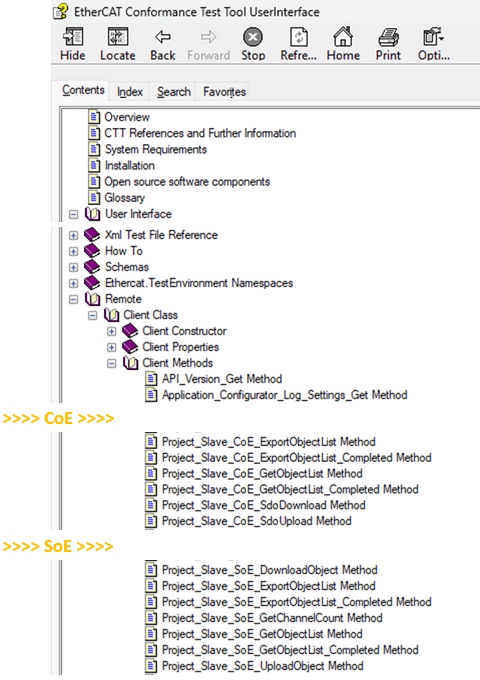
Task: Click the open book icon of User Interface
Action: (x=92, y=214)
